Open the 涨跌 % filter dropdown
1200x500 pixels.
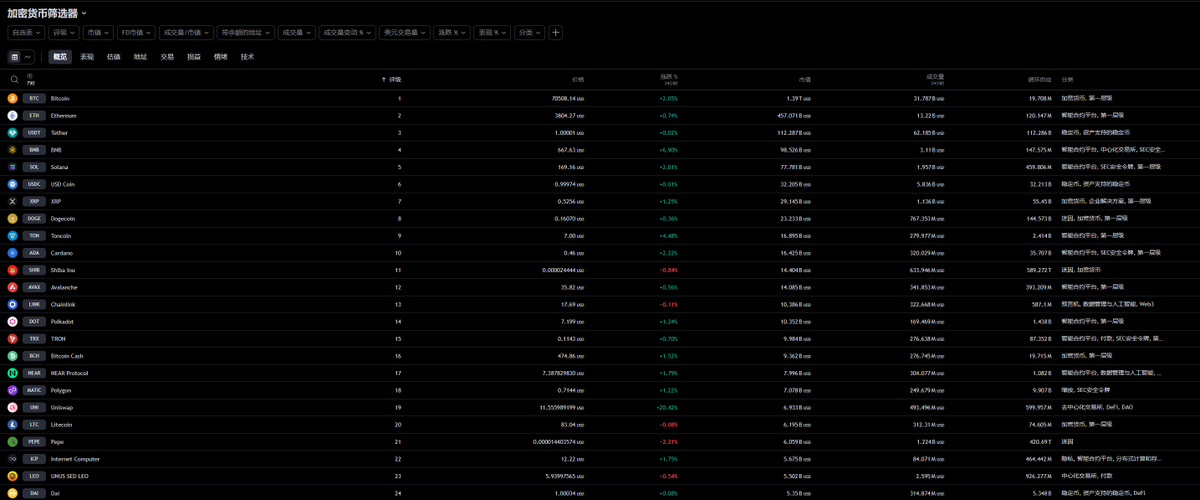(x=452, y=33)
